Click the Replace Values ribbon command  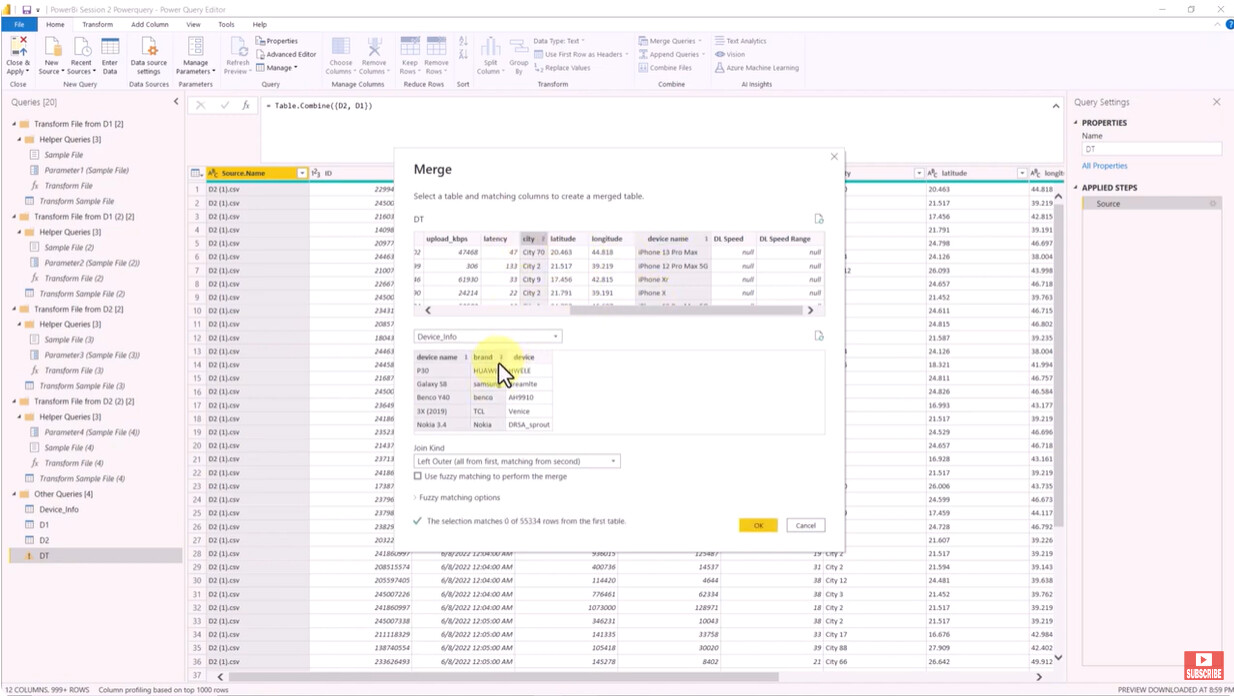(562, 68)
